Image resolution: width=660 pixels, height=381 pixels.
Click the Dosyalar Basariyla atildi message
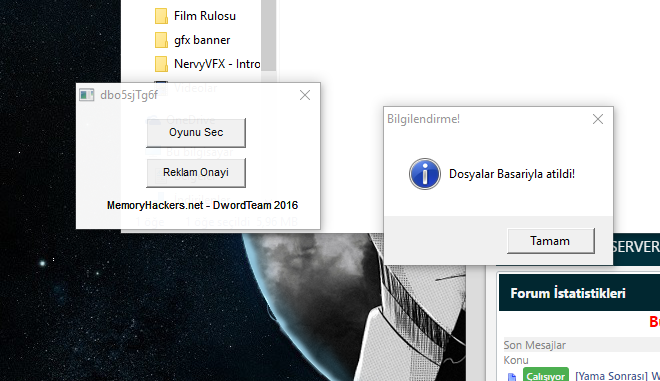click(x=512, y=174)
